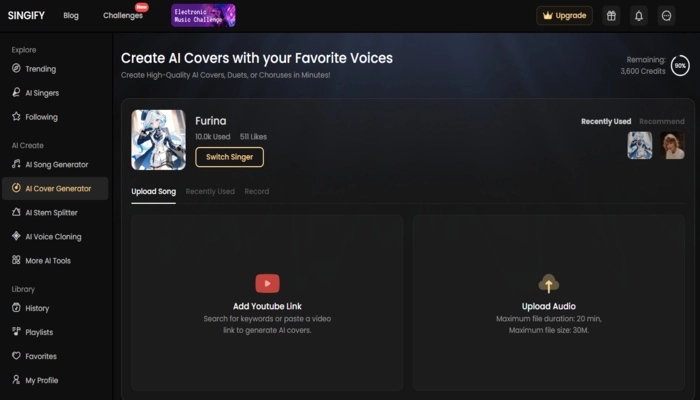Click the red YouTube play icon
This screenshot has height=400, width=700.
267,283
